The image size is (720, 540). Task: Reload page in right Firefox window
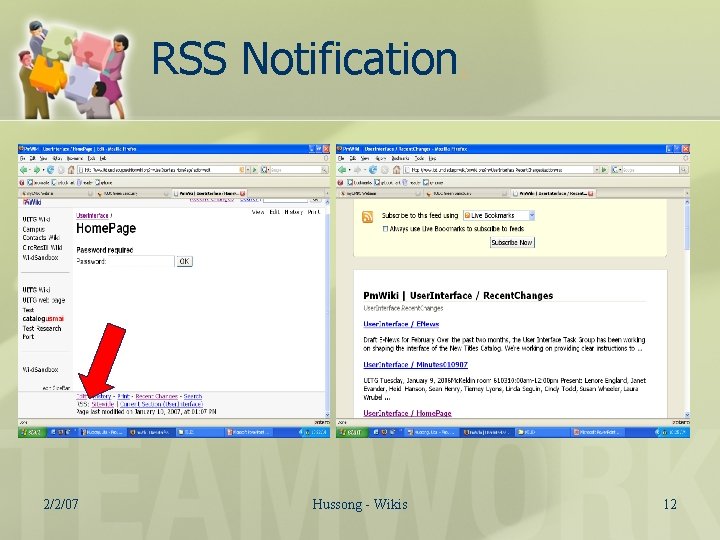click(373, 170)
